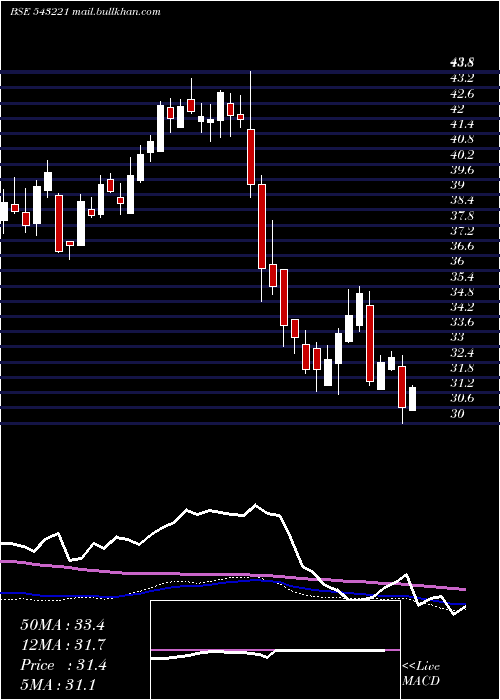Click the 37.2 price axis label
The height and width of the screenshot is (700, 500).
[462, 231]
